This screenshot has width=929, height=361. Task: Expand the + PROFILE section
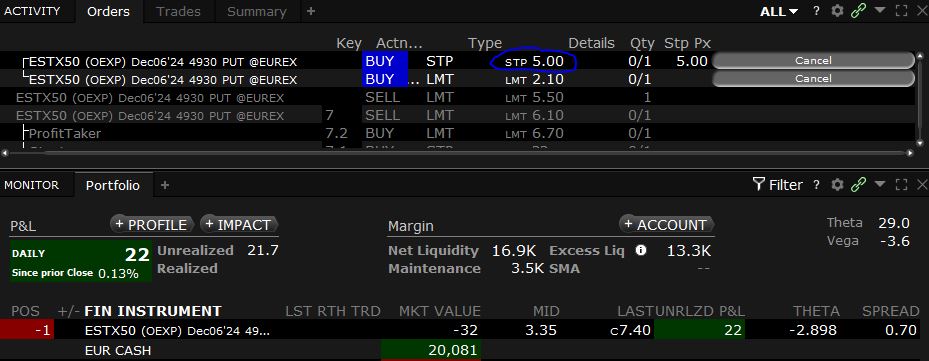pyautogui.click(x=152, y=225)
